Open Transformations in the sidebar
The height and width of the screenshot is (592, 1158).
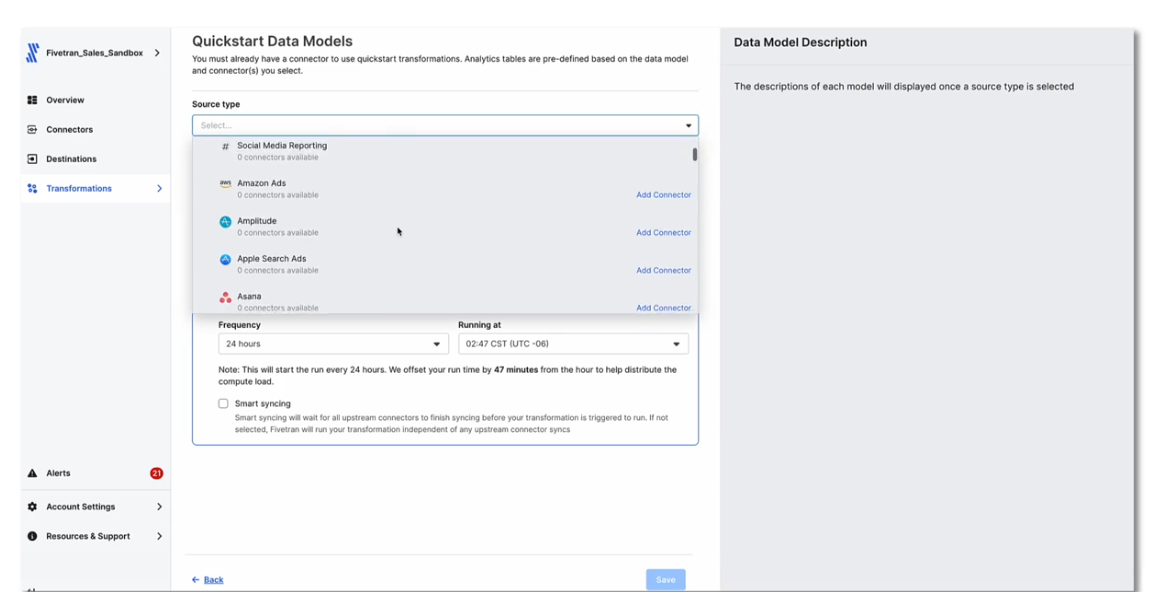[79, 188]
